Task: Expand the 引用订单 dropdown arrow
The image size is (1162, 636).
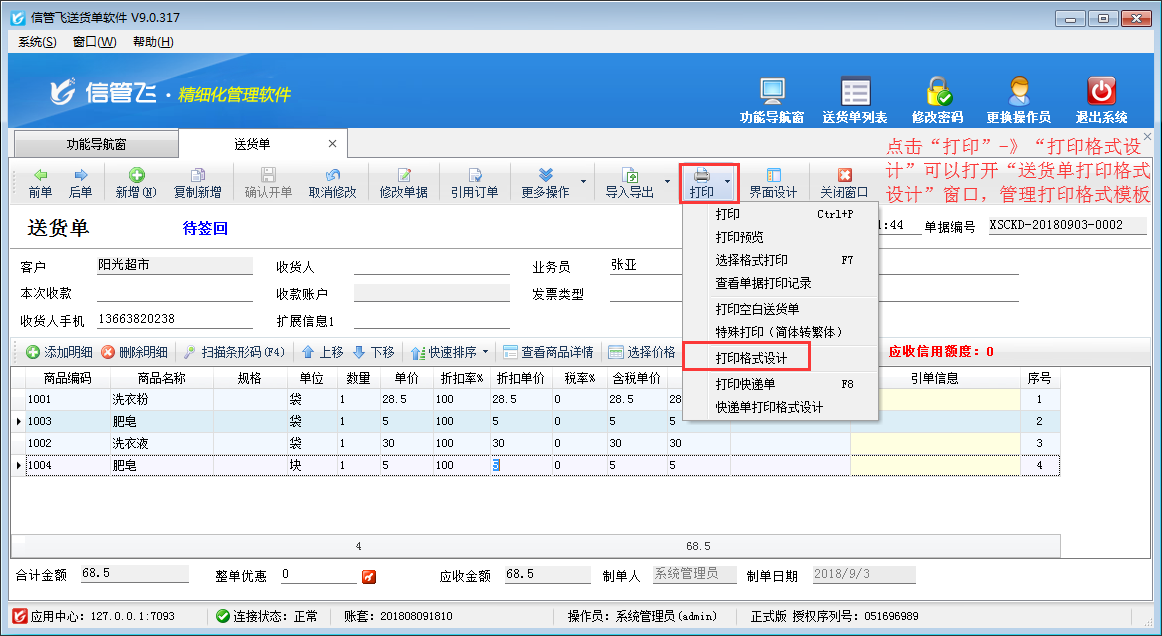Action: [x=475, y=182]
